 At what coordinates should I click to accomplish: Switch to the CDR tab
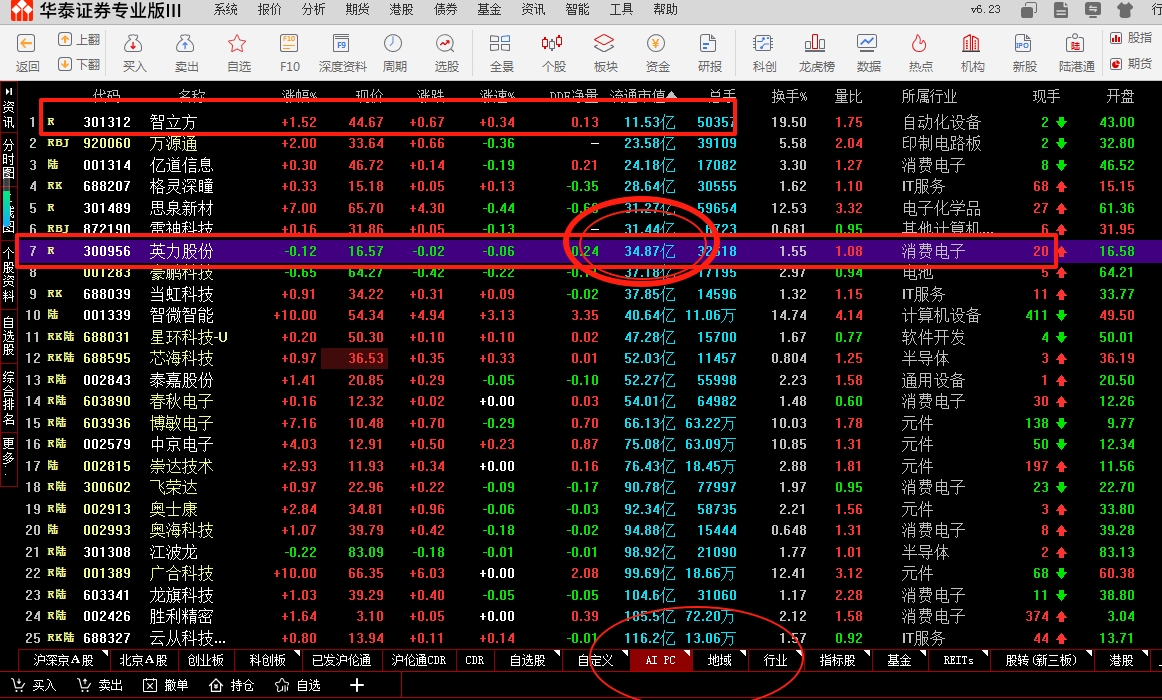[474, 660]
